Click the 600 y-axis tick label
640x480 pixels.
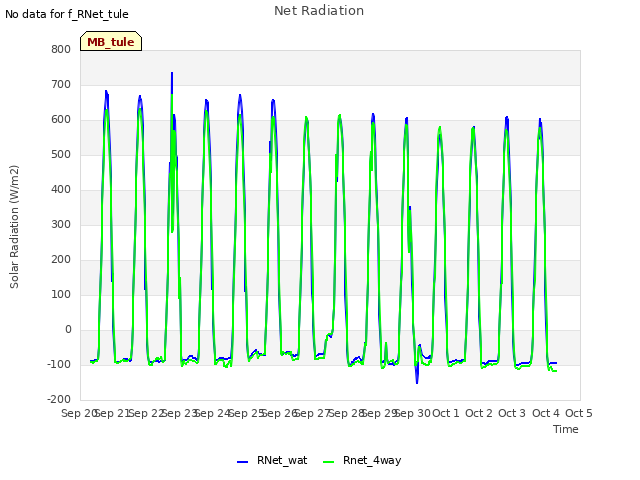61,120
